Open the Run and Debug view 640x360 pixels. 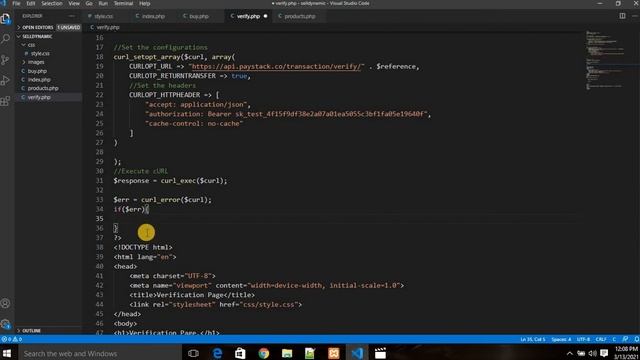click(5, 80)
